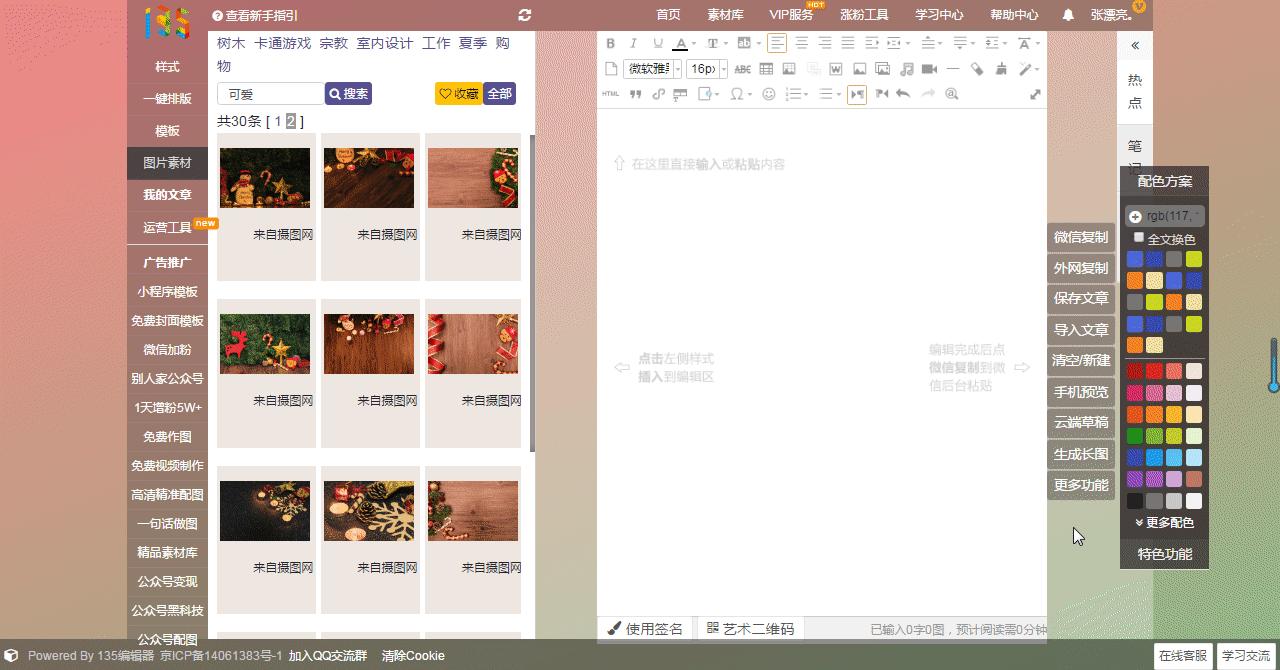Switch to the 模板 sidebar section
Viewport: 1280px width, 670px height.
tap(167, 130)
